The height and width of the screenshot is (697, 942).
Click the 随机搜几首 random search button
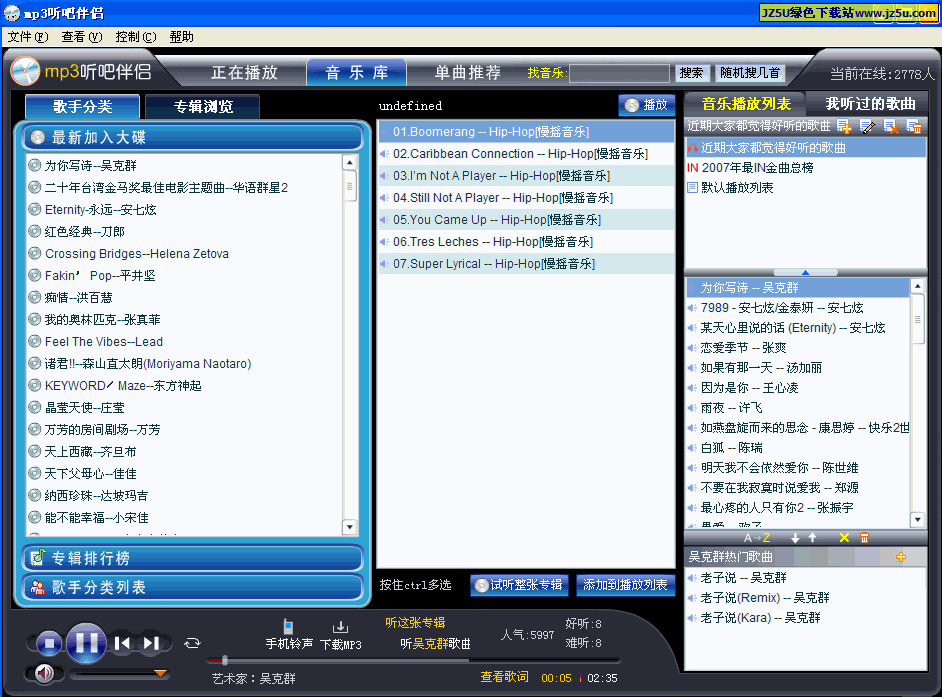(x=750, y=73)
